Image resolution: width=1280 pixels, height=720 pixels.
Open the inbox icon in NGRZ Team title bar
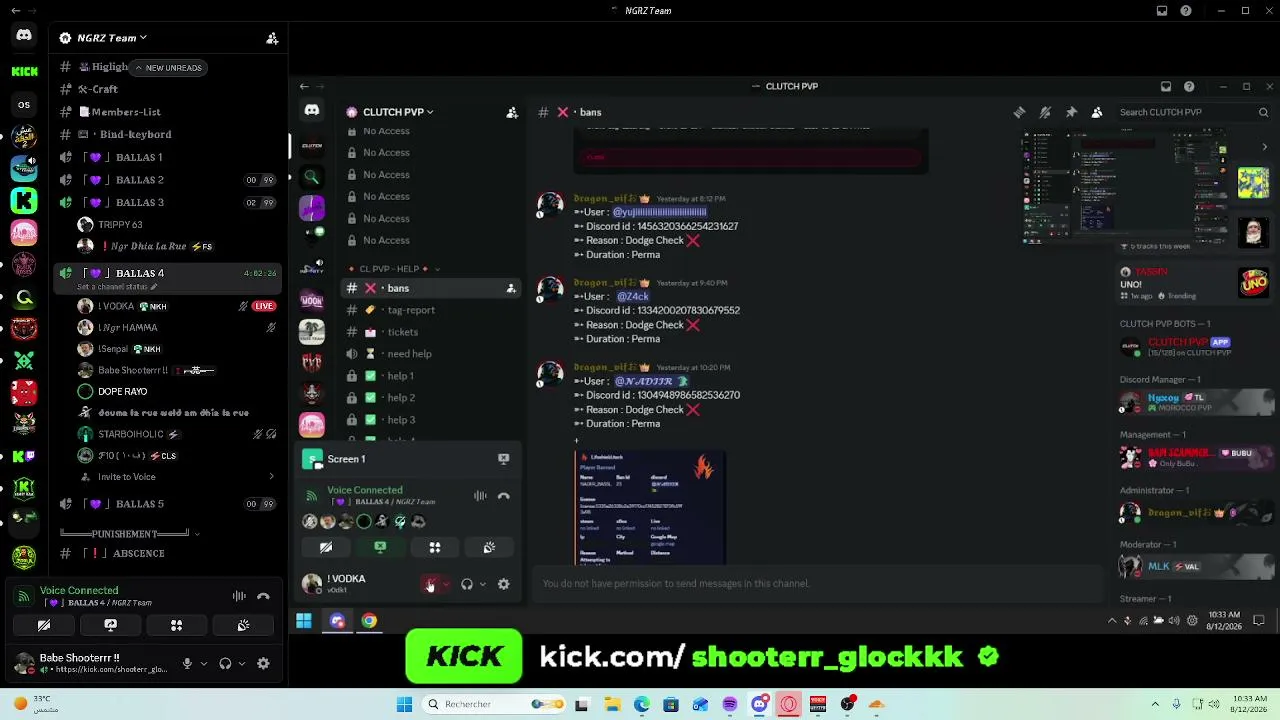[x=1162, y=11]
